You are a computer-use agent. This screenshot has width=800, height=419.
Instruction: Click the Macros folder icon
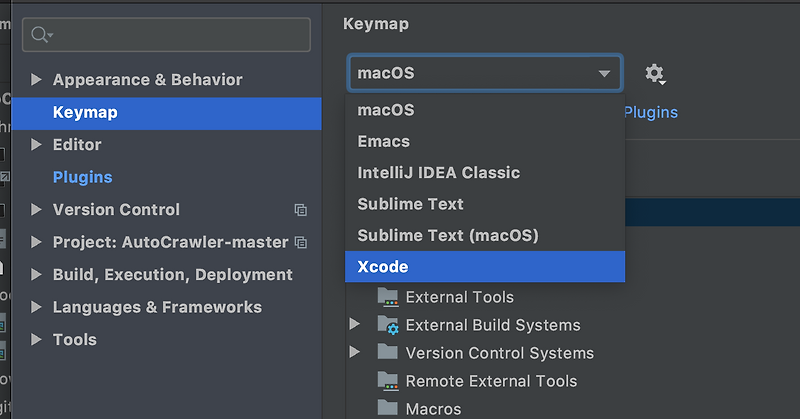pyautogui.click(x=387, y=408)
